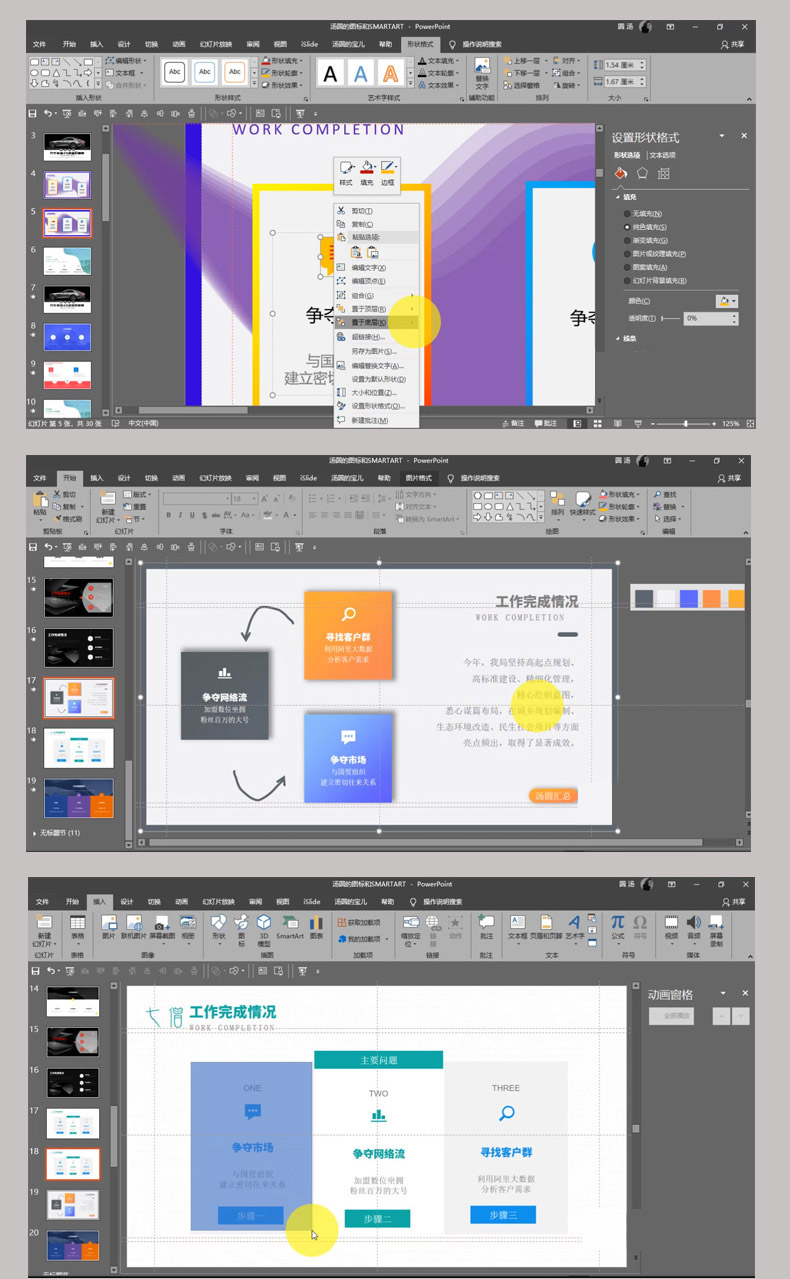Click the 全部播放 button in animation pane

tap(671, 1015)
